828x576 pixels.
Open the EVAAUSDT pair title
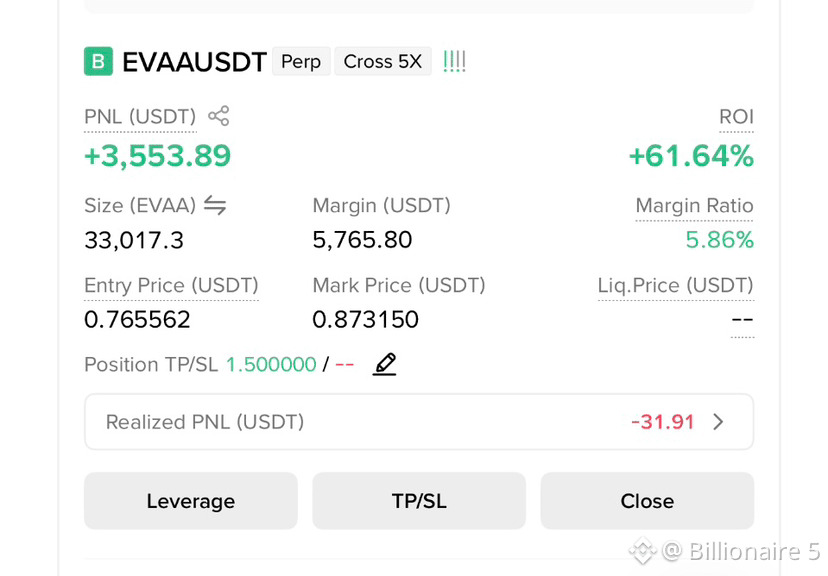[194, 62]
